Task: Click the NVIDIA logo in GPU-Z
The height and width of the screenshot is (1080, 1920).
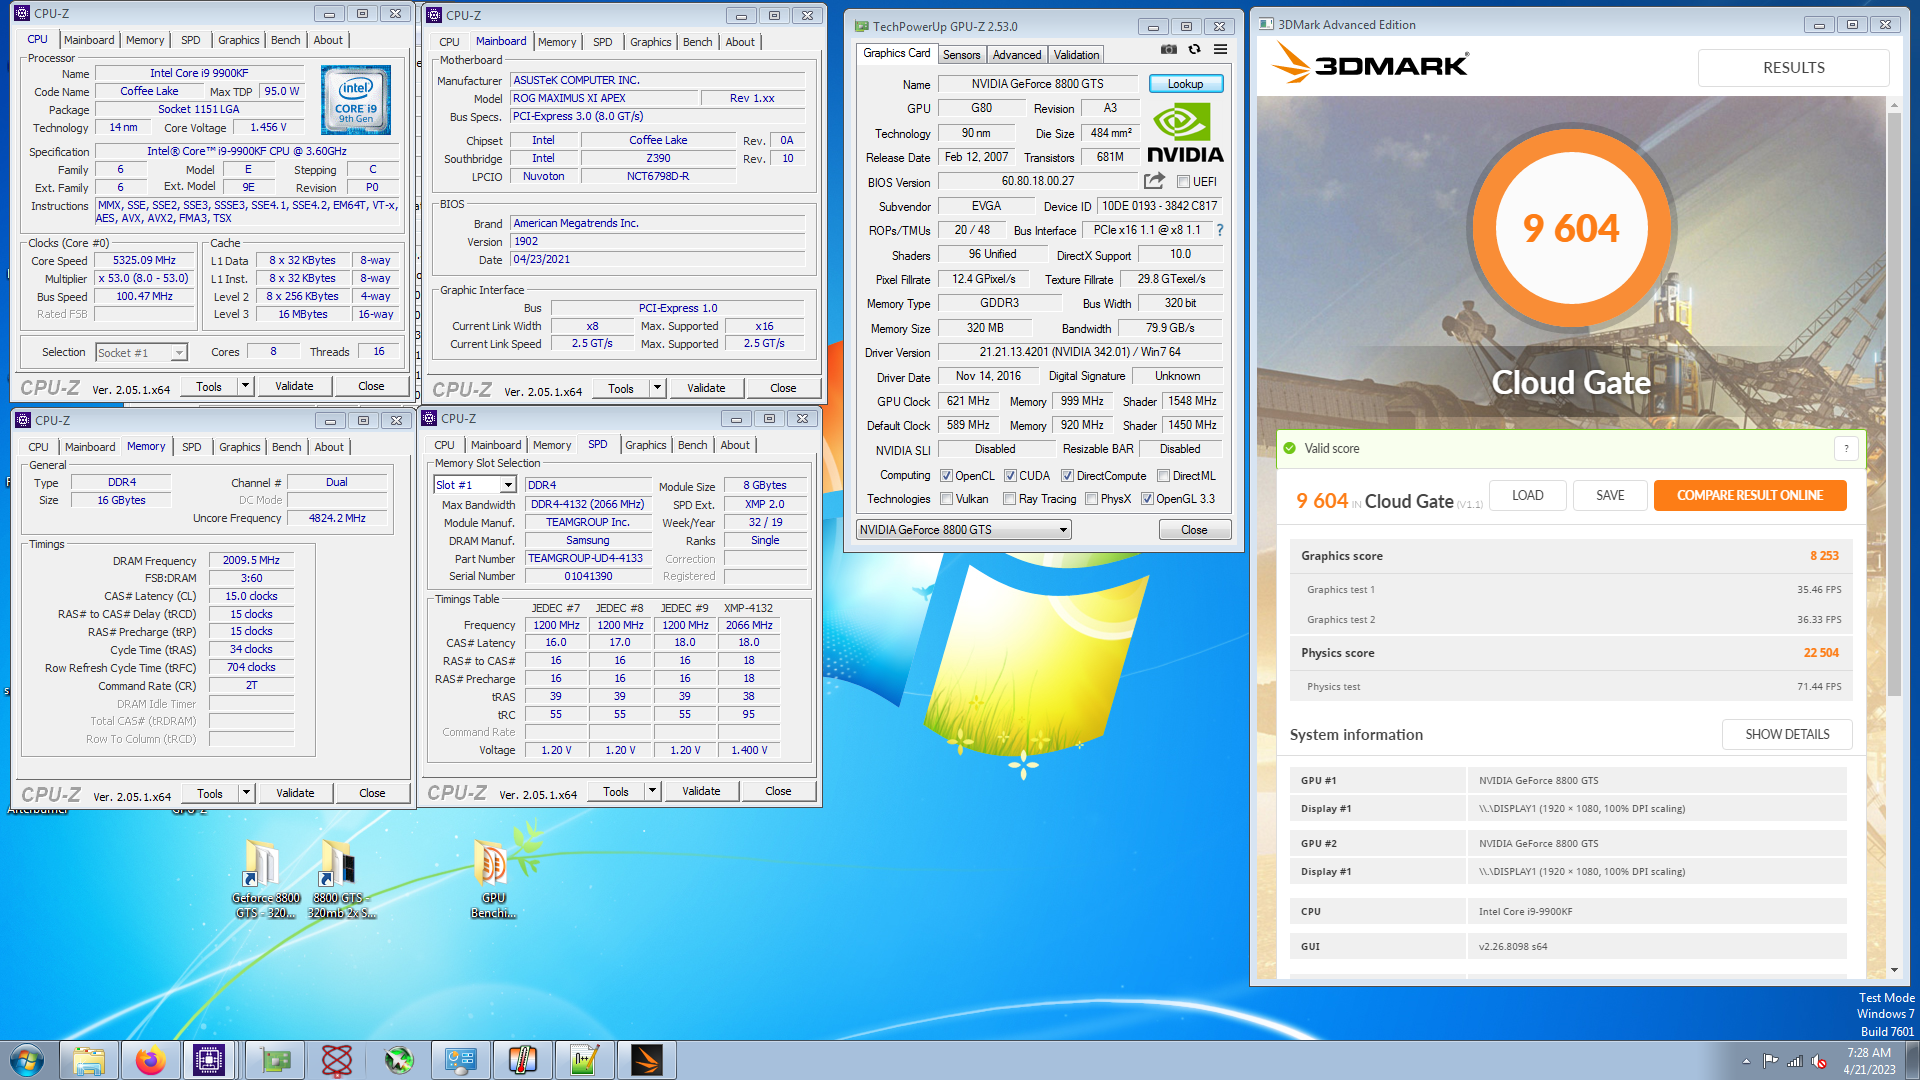Action: coord(1185,133)
